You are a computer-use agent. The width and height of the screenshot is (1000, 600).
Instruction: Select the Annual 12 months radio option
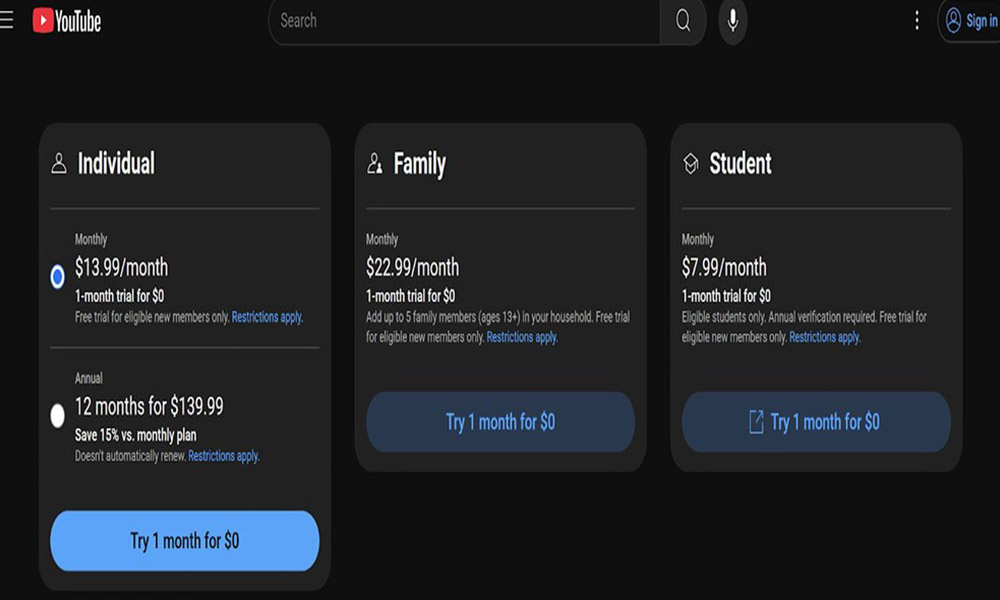pos(57,416)
